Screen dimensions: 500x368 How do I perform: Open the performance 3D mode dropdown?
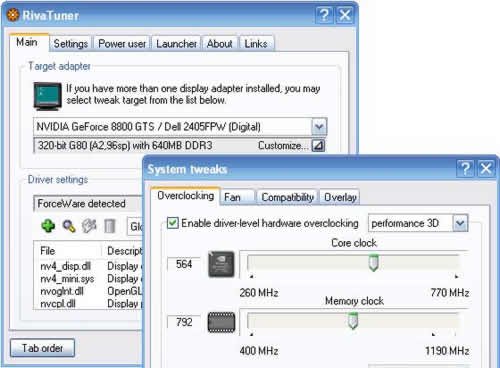[460, 223]
